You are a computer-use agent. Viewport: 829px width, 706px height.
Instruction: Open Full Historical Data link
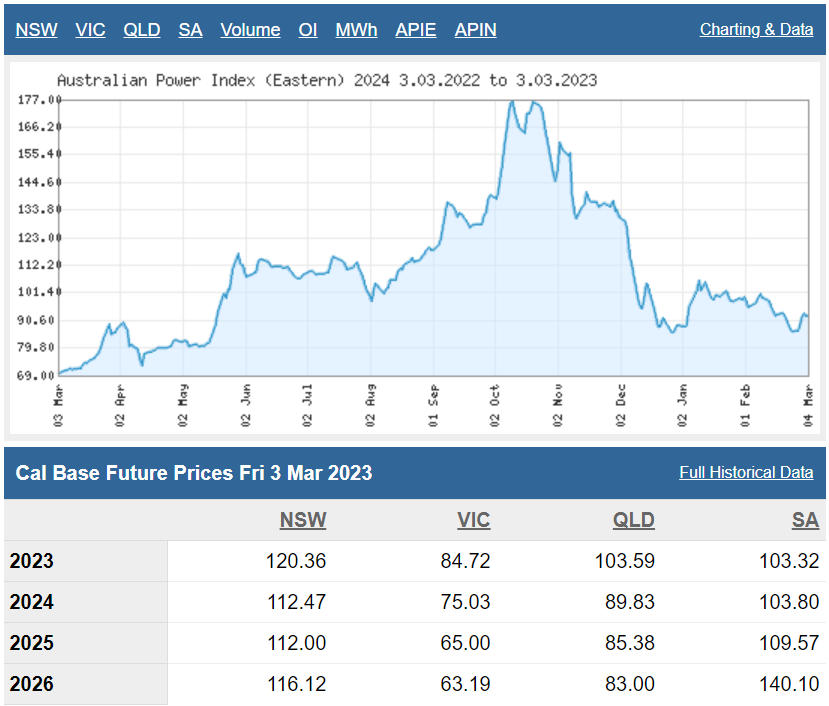pos(746,472)
